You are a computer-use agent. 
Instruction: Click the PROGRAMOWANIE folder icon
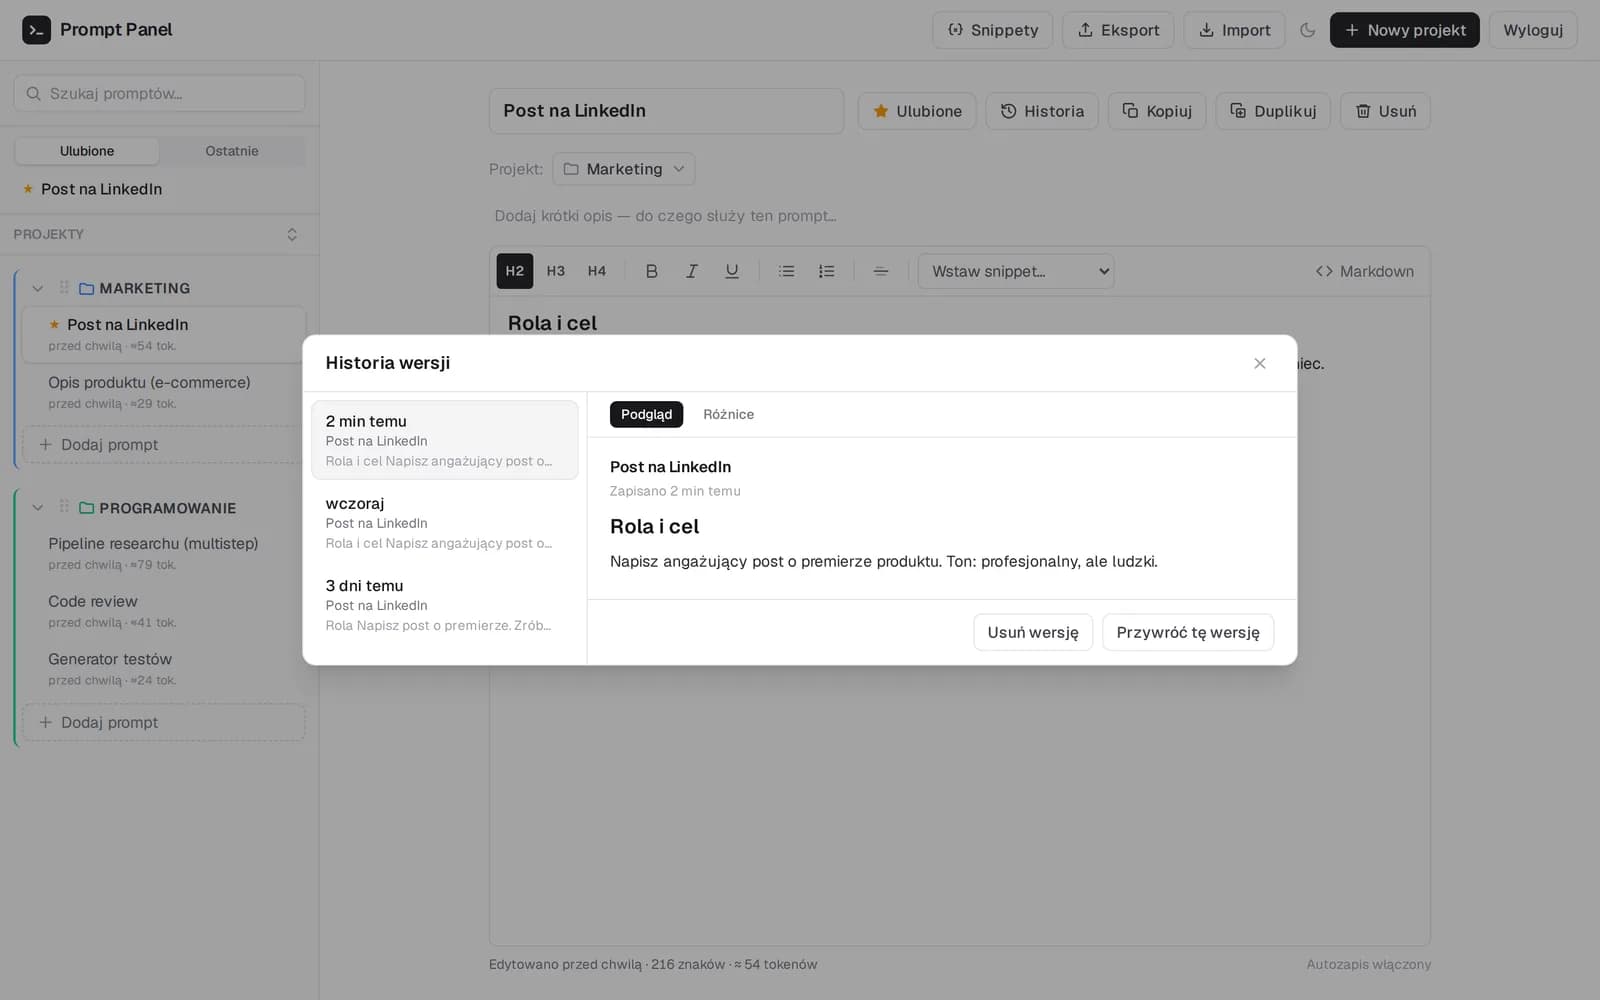point(87,508)
